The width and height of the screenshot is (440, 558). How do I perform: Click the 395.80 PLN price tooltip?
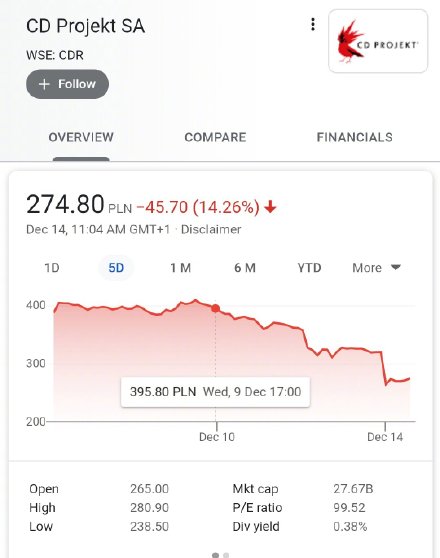coord(215,392)
